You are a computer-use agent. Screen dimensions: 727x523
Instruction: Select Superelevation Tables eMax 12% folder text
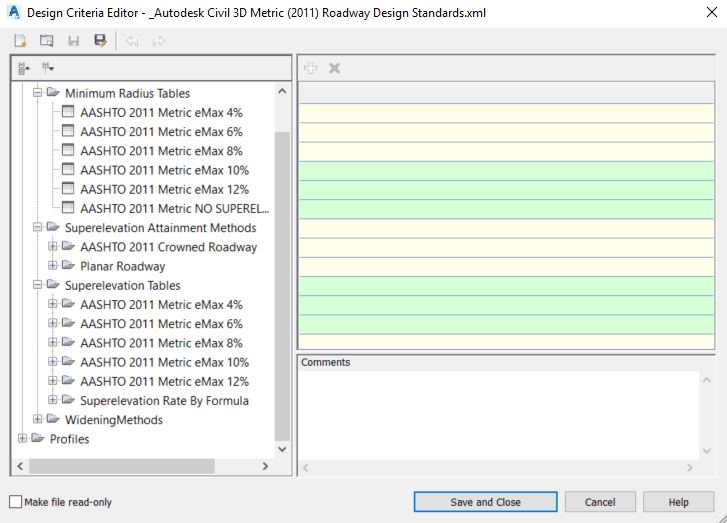pyautogui.click(x=165, y=381)
